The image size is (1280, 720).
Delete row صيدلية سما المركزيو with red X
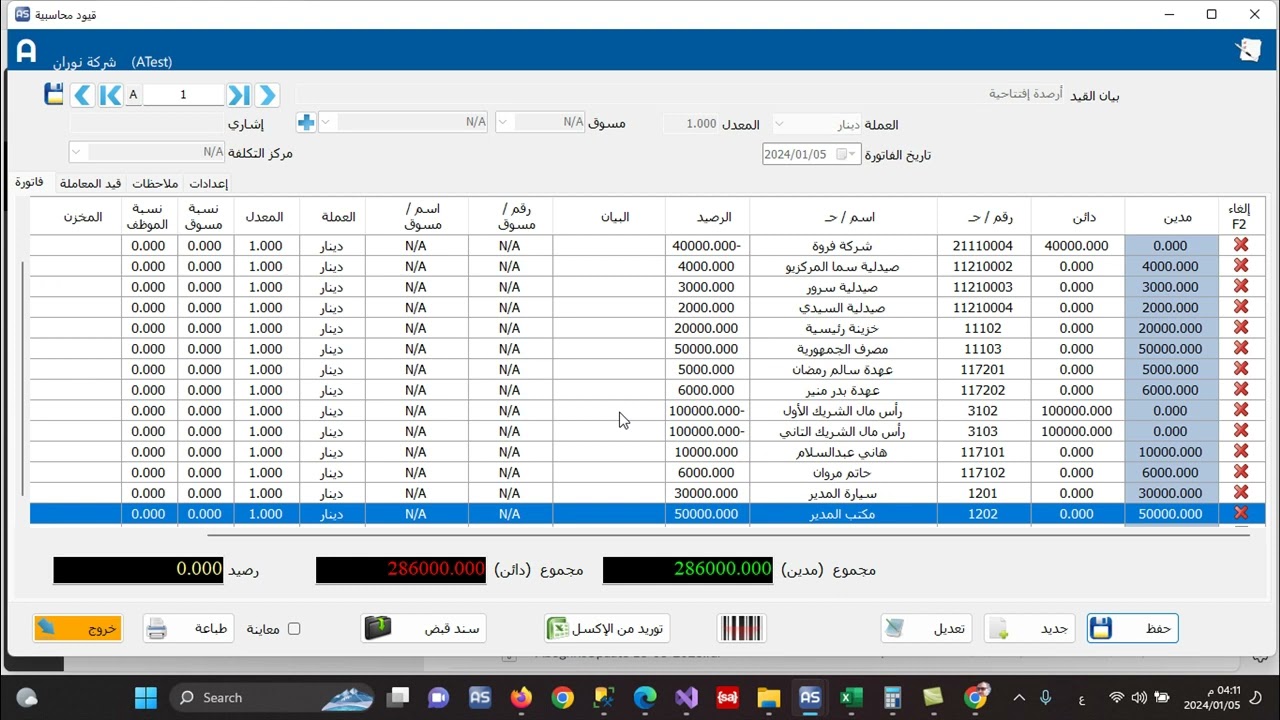click(x=1241, y=266)
